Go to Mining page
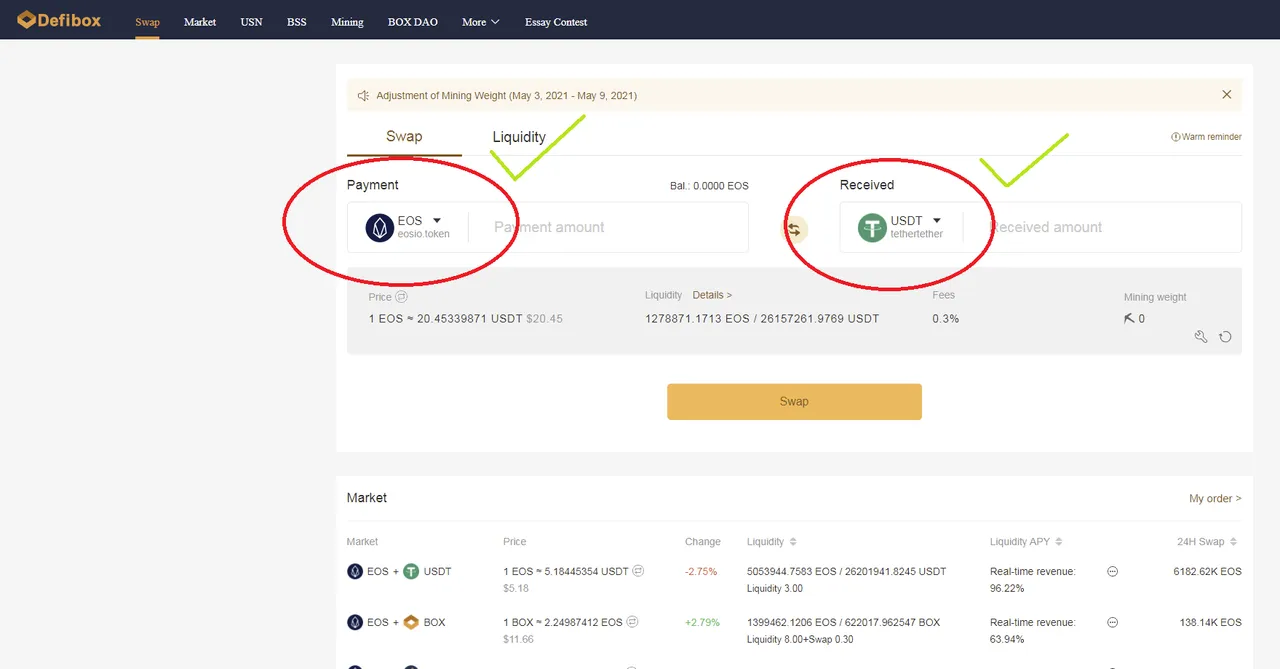Image resolution: width=1280 pixels, height=669 pixels. tap(347, 22)
